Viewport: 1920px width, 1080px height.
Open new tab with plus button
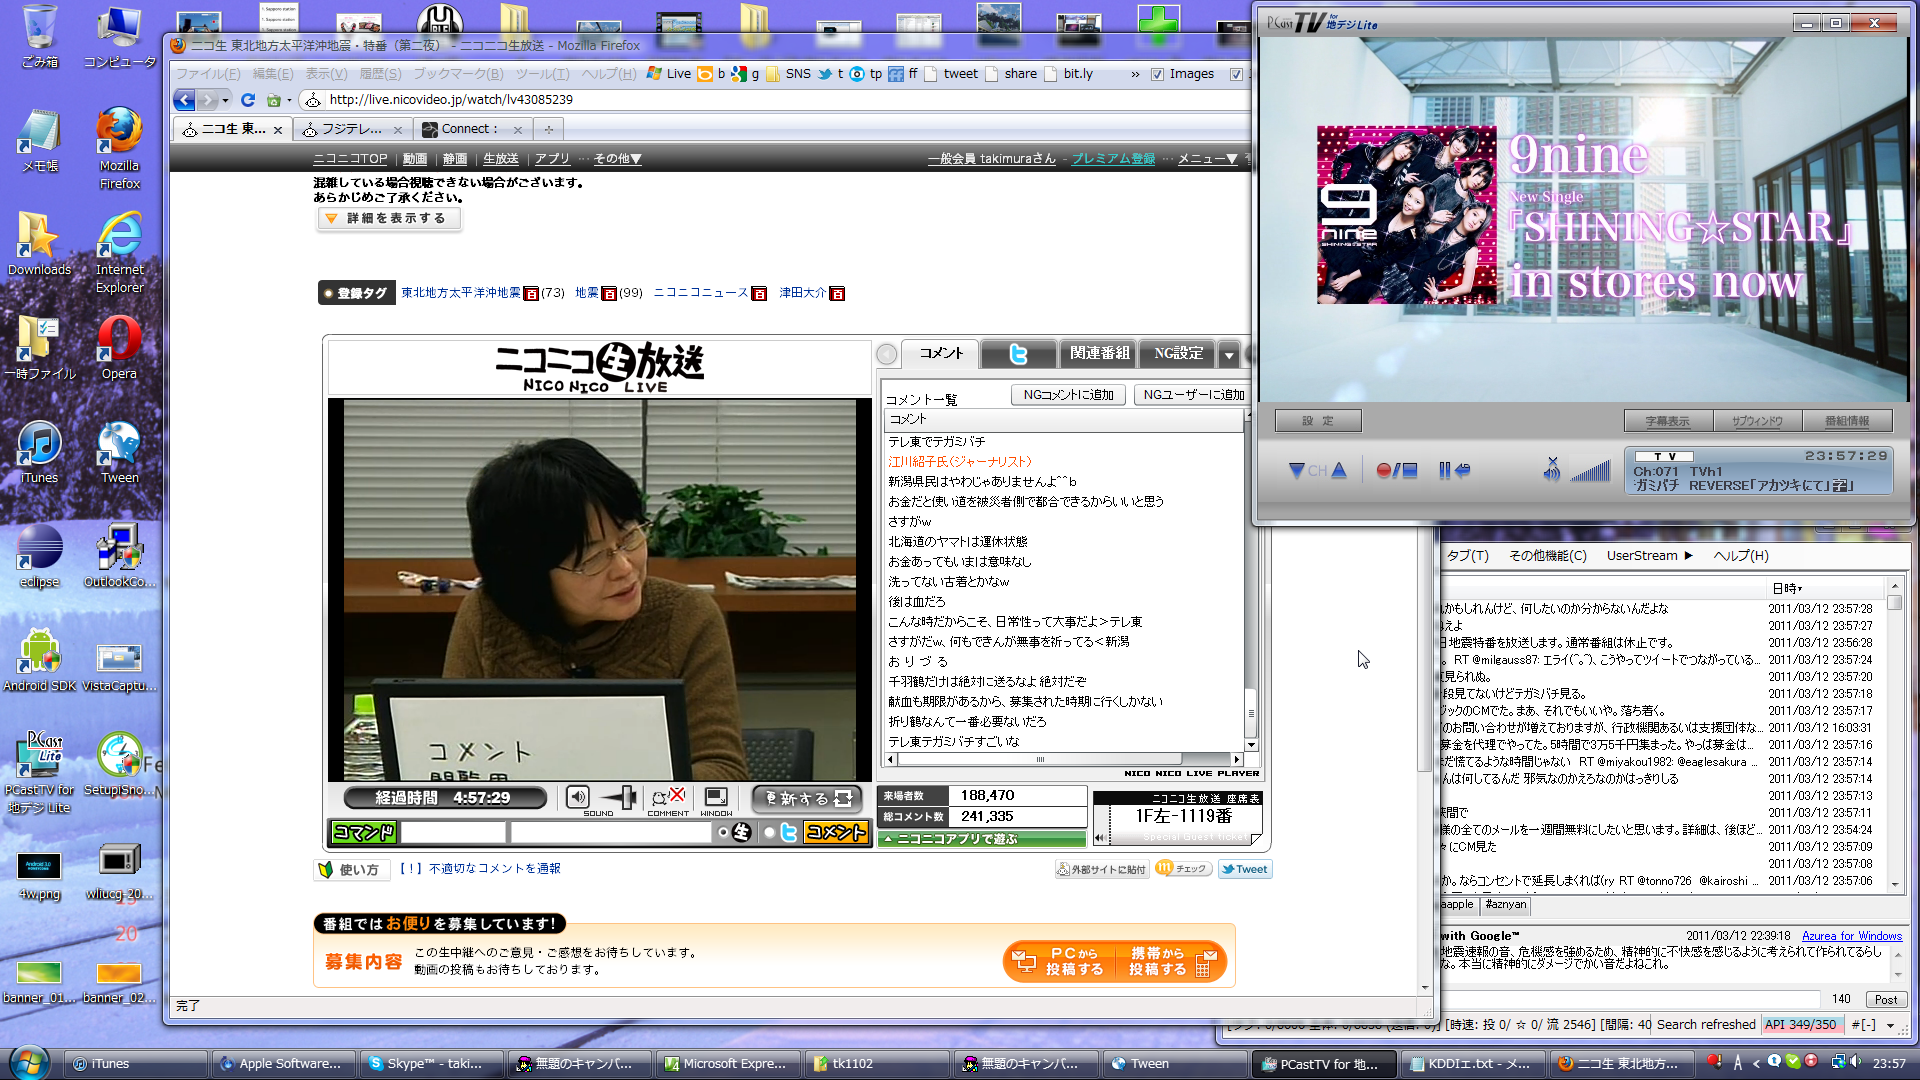548,129
